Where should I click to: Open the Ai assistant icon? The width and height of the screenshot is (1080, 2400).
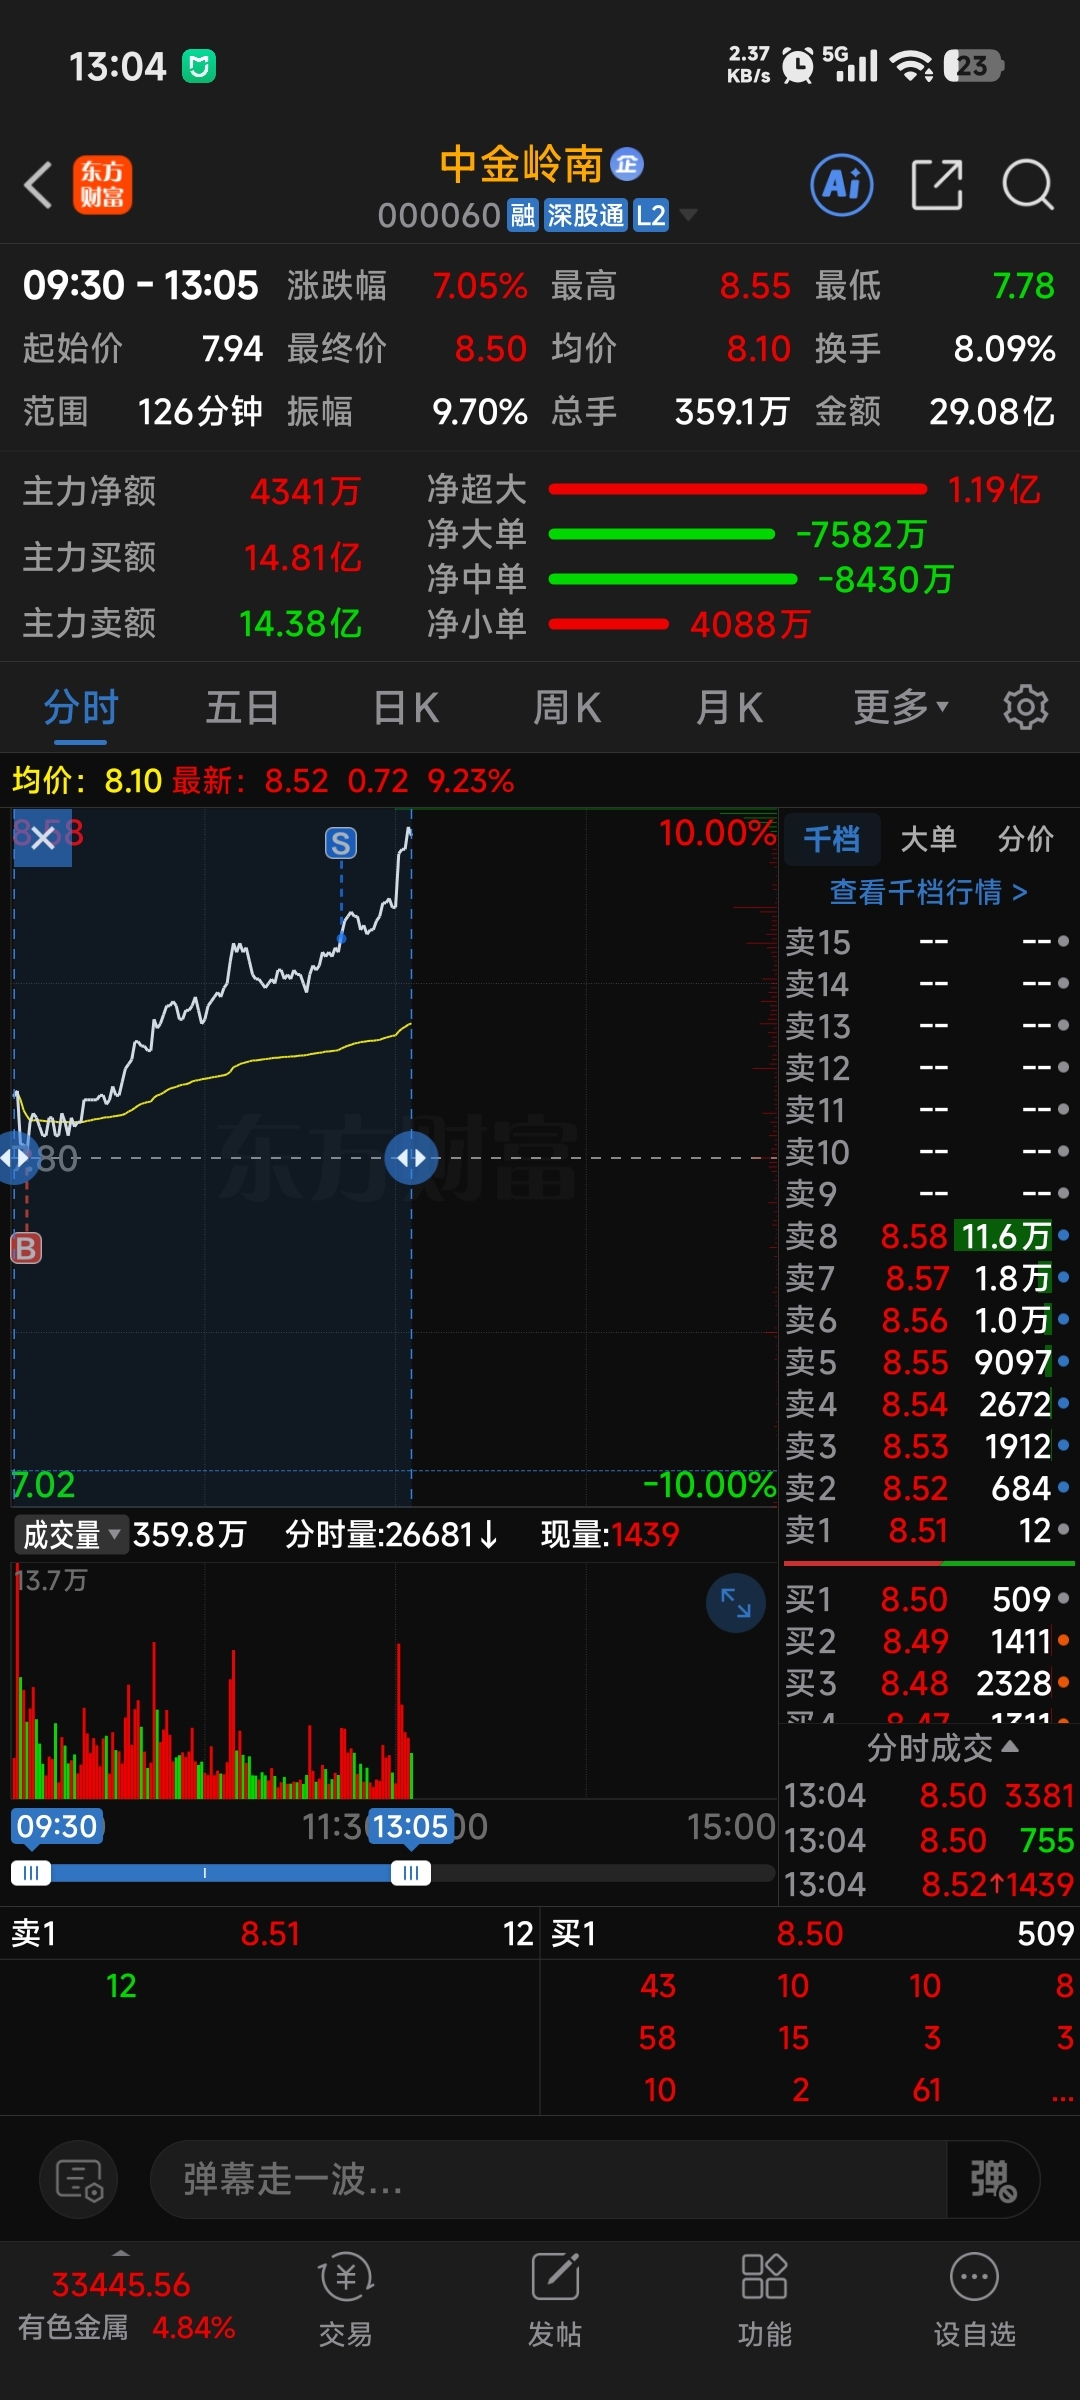(841, 185)
